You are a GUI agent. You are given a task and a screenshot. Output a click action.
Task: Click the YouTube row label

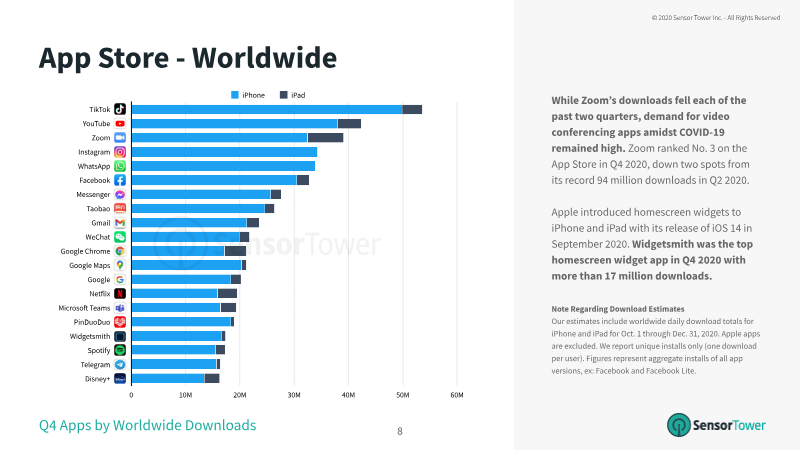[x=96, y=123]
